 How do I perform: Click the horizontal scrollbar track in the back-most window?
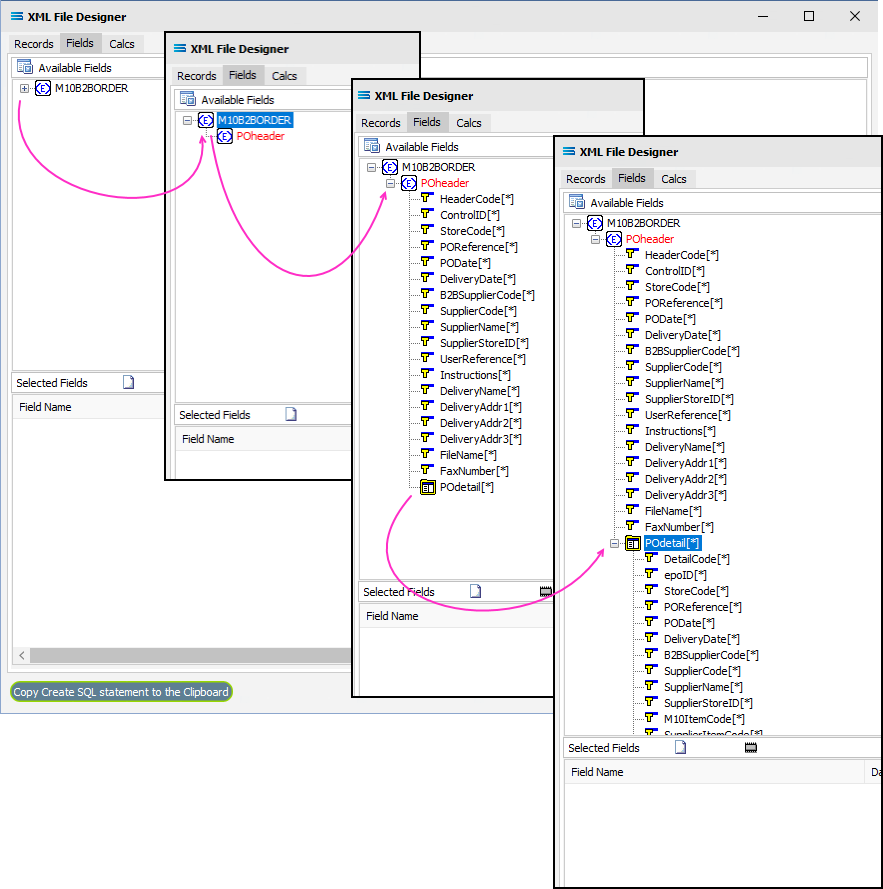coord(191,655)
